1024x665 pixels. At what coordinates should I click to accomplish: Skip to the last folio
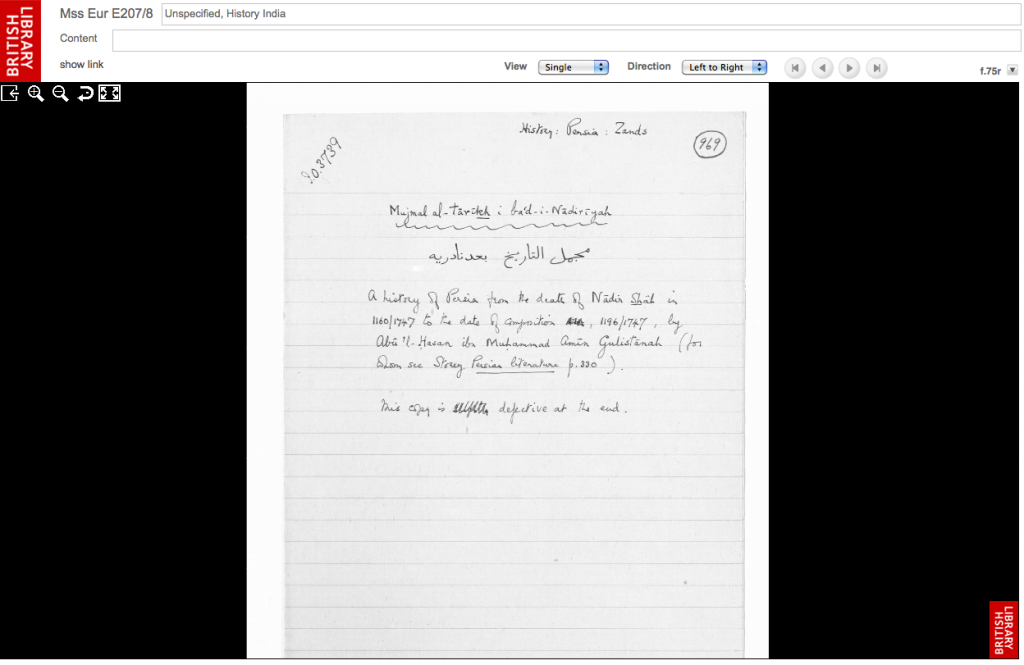[876, 67]
